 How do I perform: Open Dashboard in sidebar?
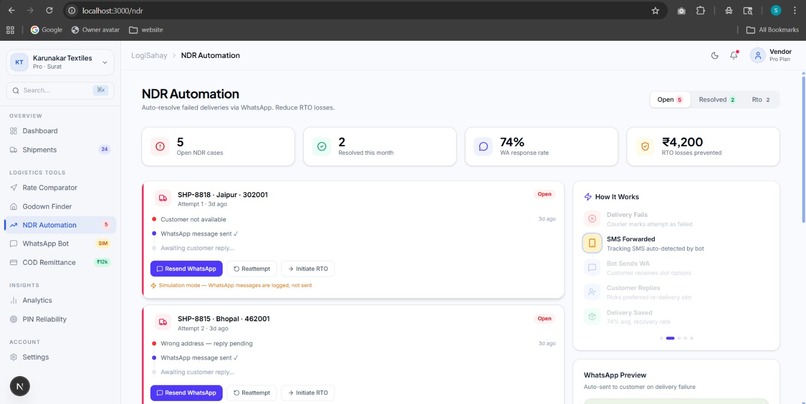60,131
